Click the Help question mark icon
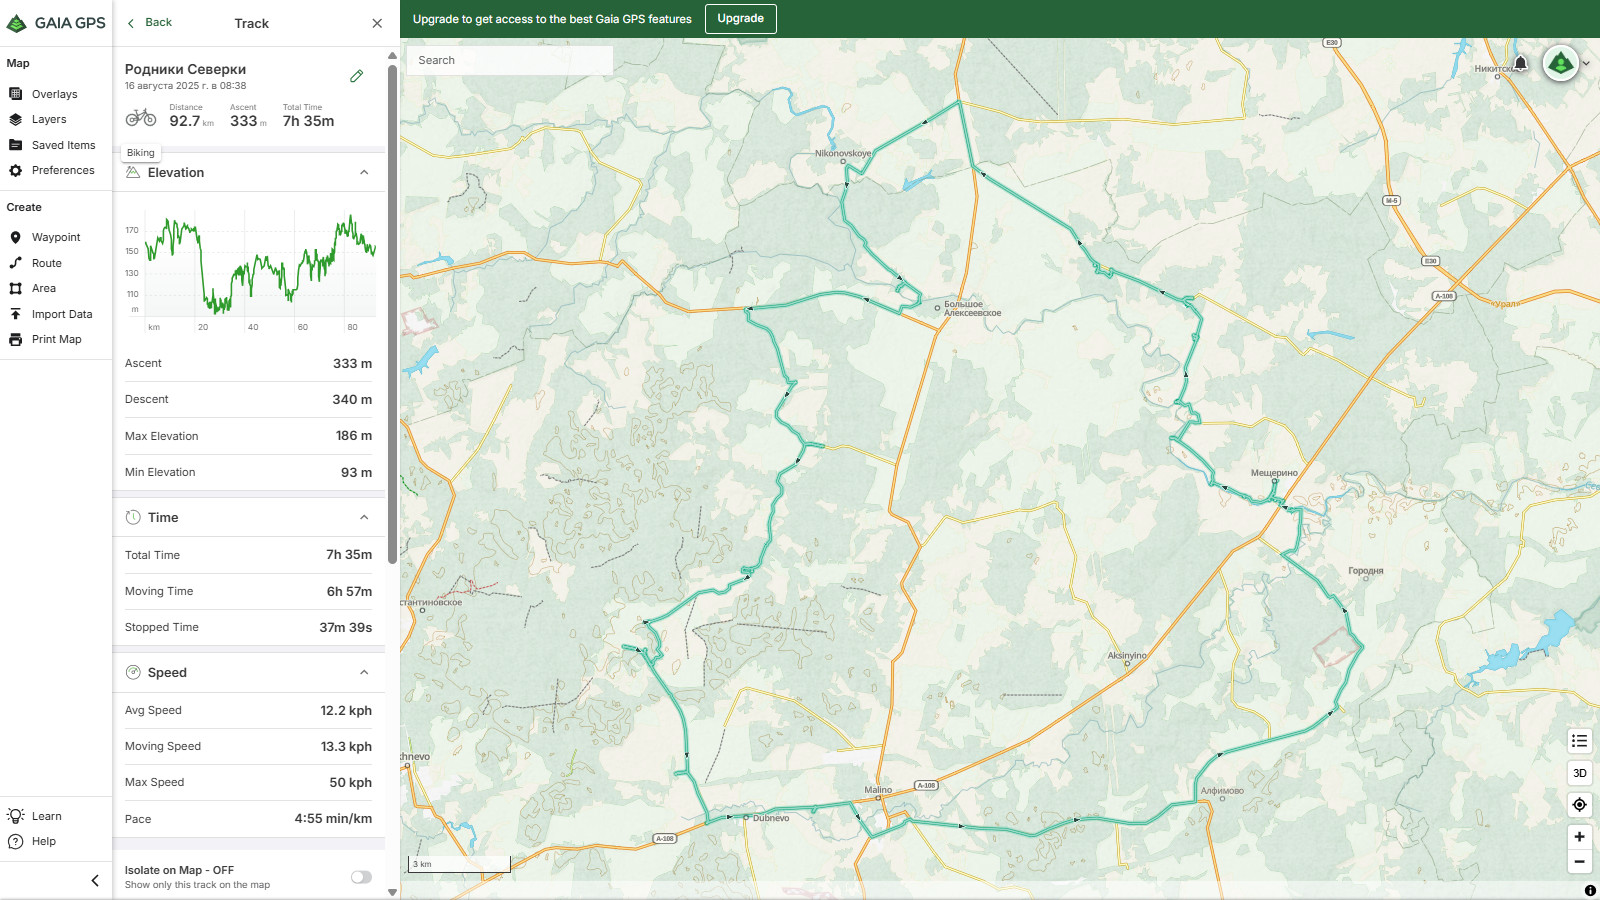The image size is (1600, 900). (16, 841)
